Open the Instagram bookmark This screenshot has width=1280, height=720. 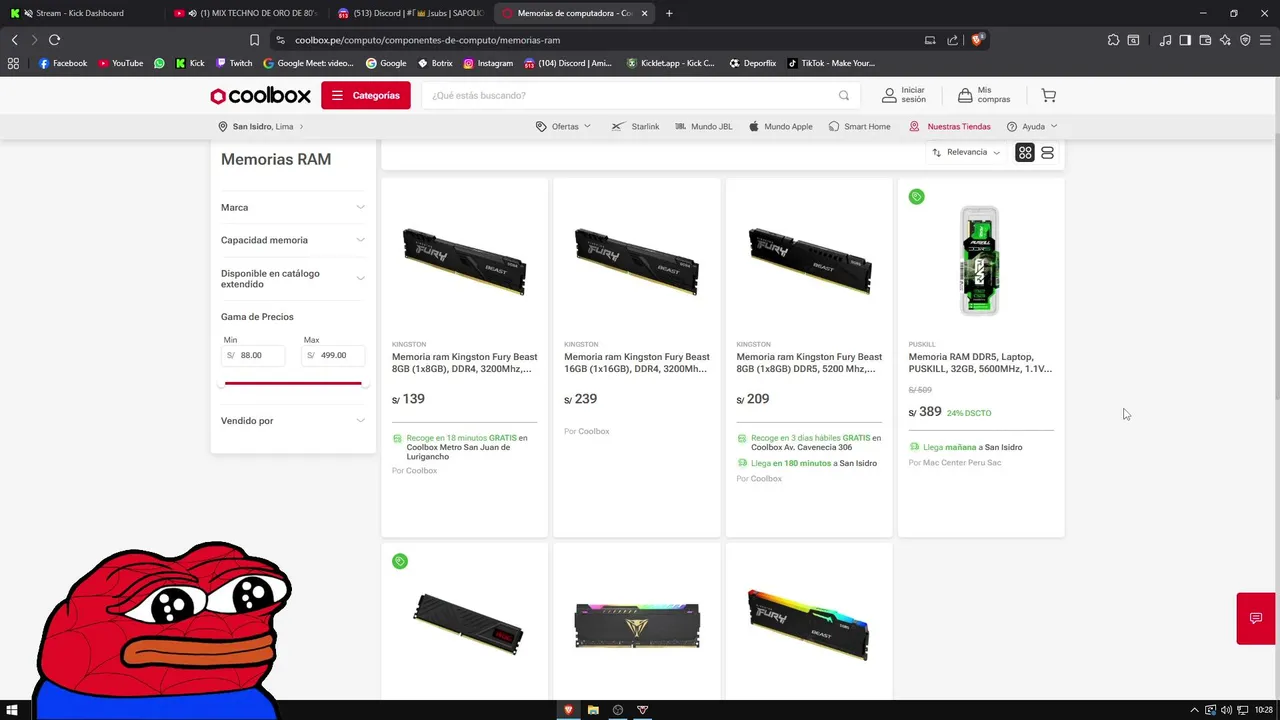[x=488, y=63]
